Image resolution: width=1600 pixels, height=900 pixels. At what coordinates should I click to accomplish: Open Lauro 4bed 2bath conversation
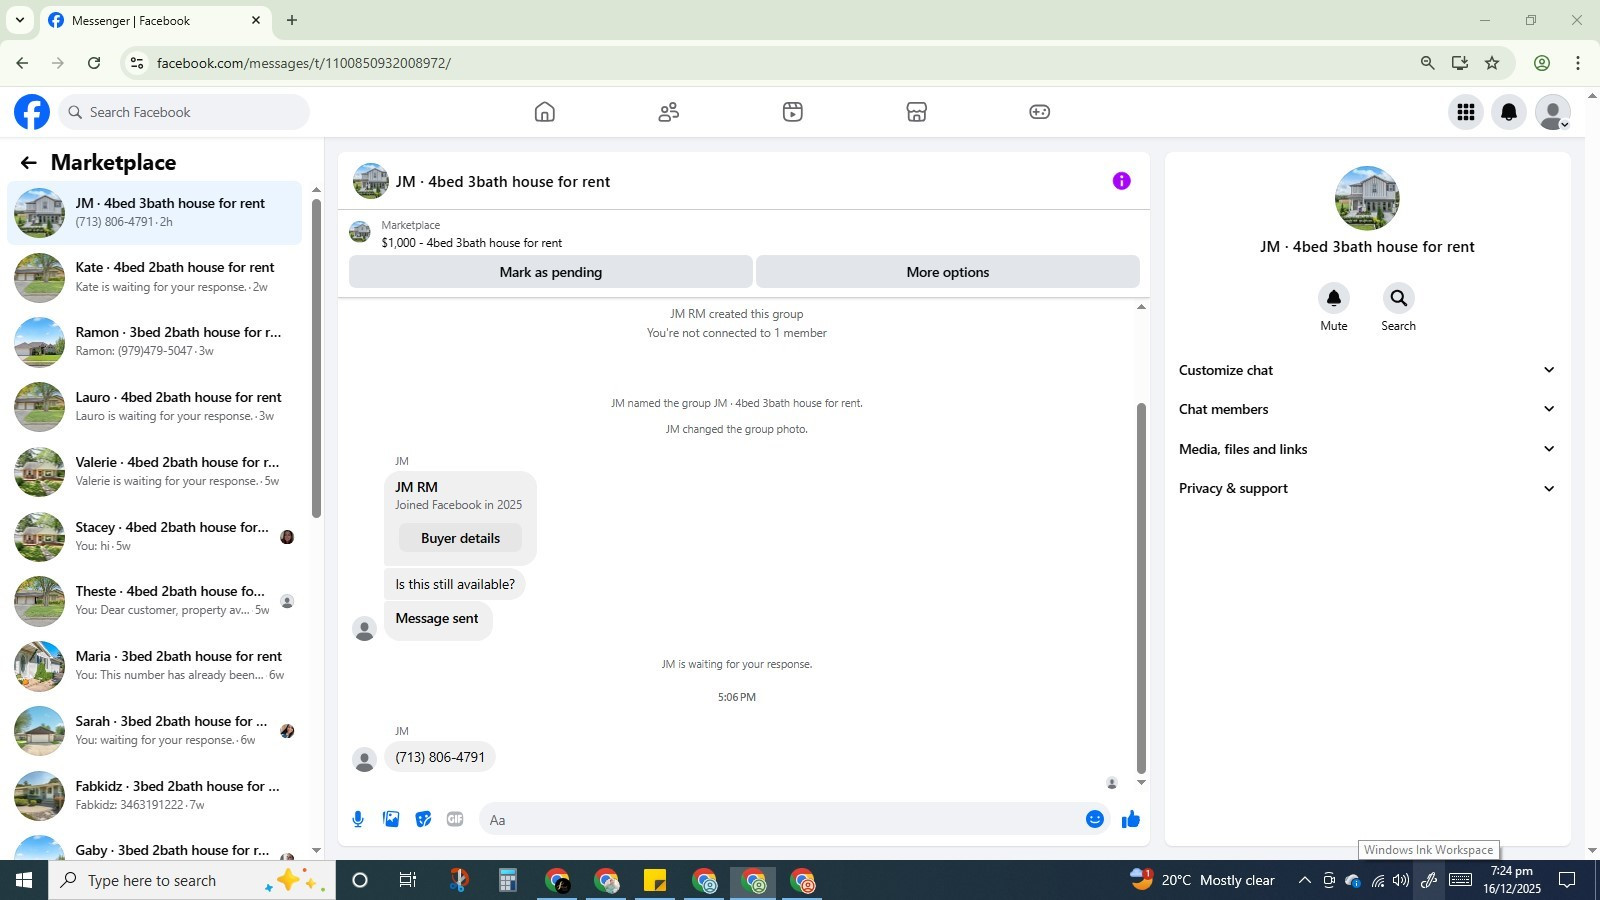click(x=155, y=407)
